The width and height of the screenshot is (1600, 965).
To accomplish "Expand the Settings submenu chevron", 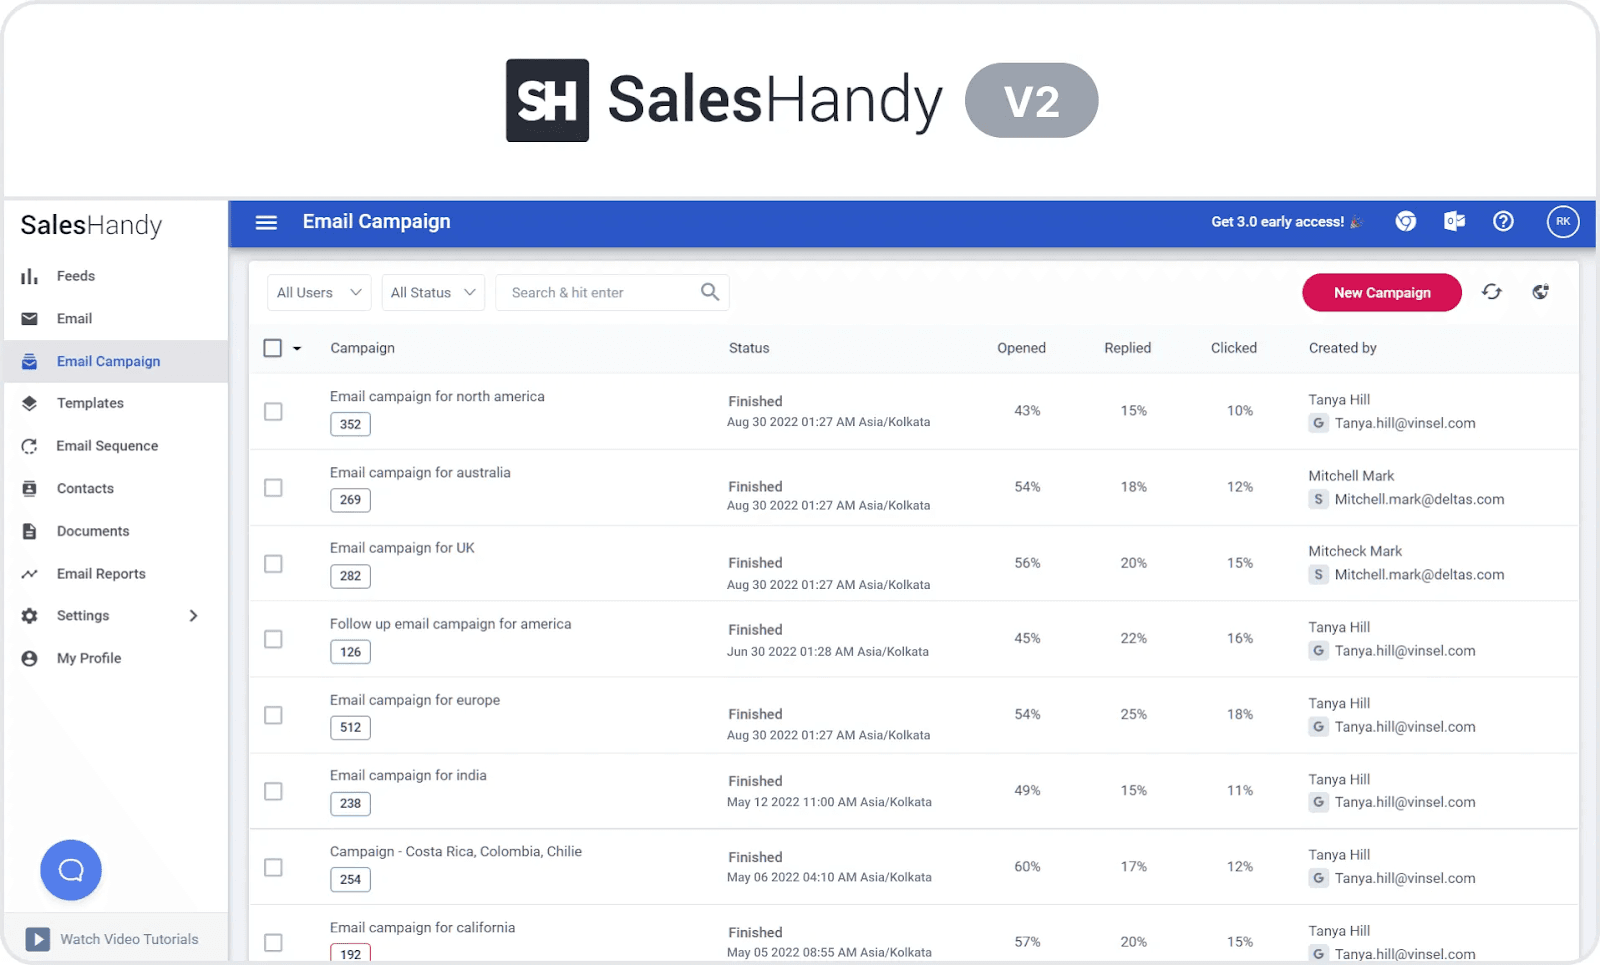I will pyautogui.click(x=194, y=616).
